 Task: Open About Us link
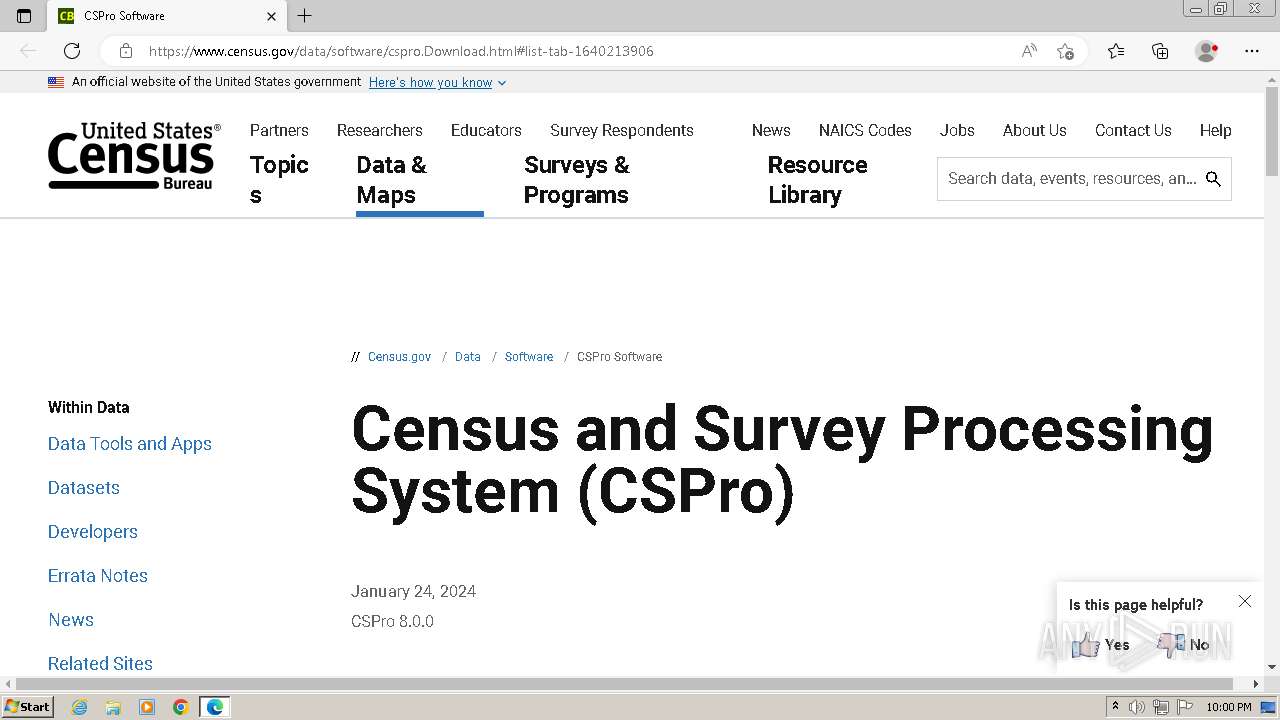(x=1035, y=130)
